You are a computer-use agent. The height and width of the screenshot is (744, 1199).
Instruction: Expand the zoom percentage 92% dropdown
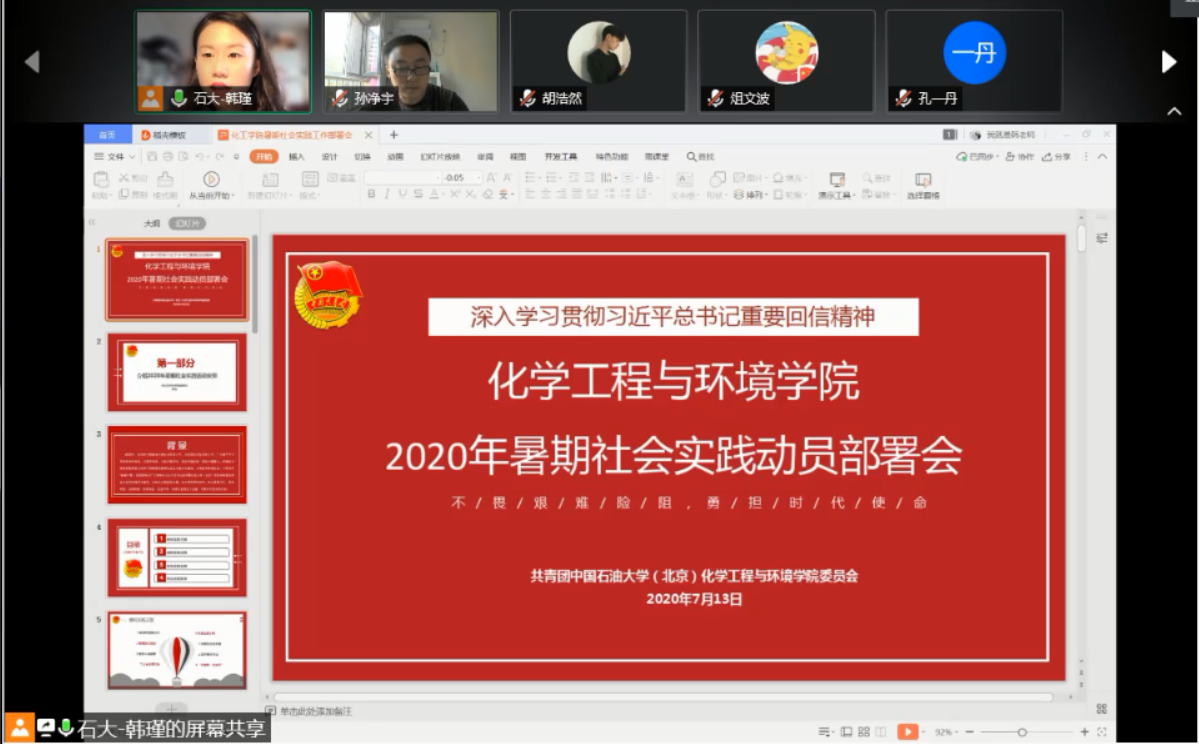tap(943, 732)
